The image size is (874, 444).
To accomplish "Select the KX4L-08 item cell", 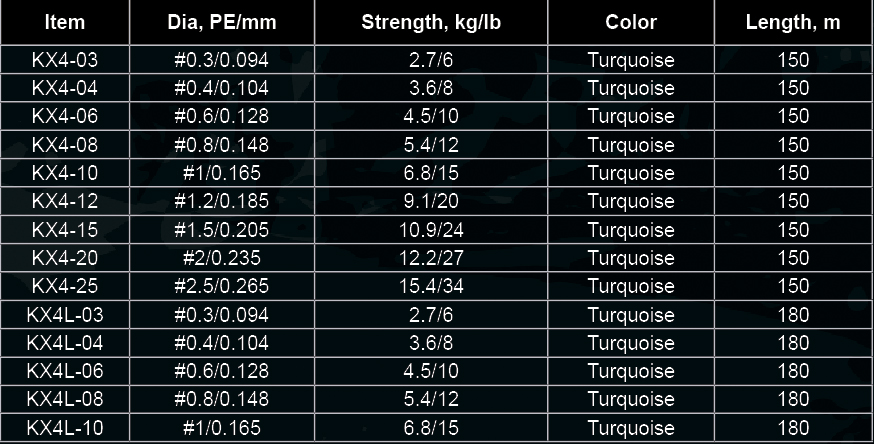I will 65,399.
